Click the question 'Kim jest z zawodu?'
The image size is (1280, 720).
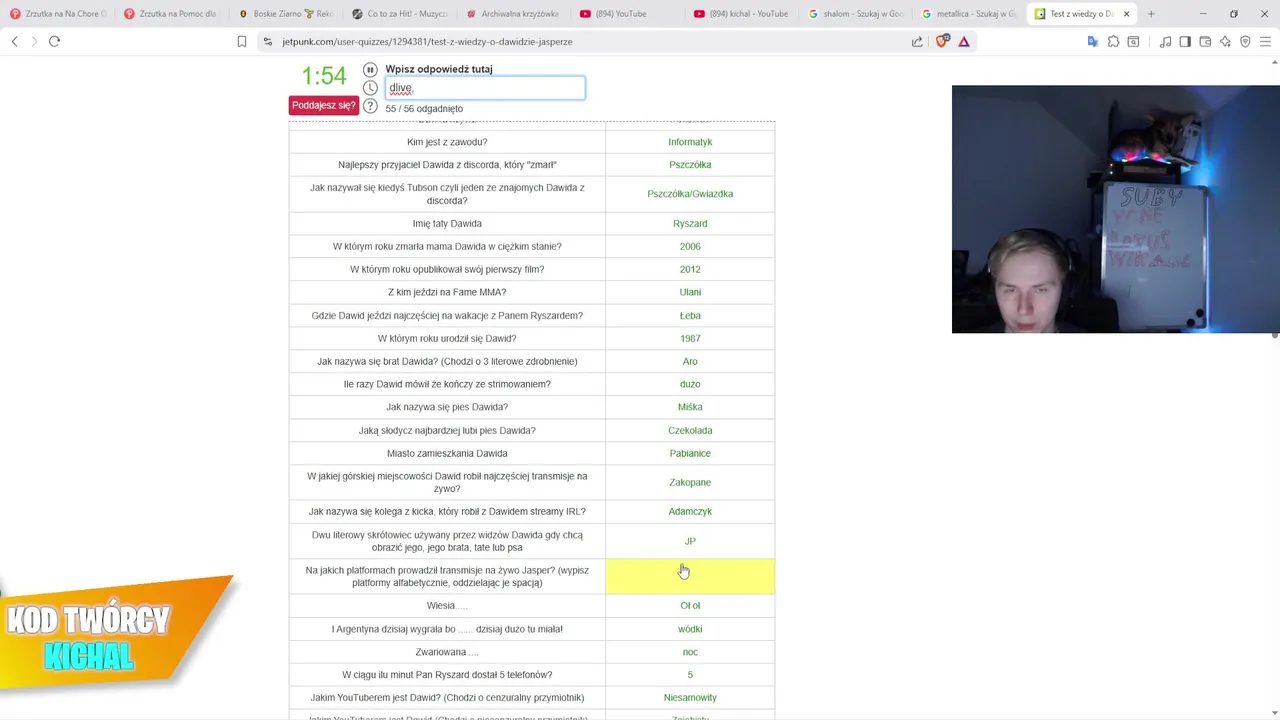tap(447, 142)
